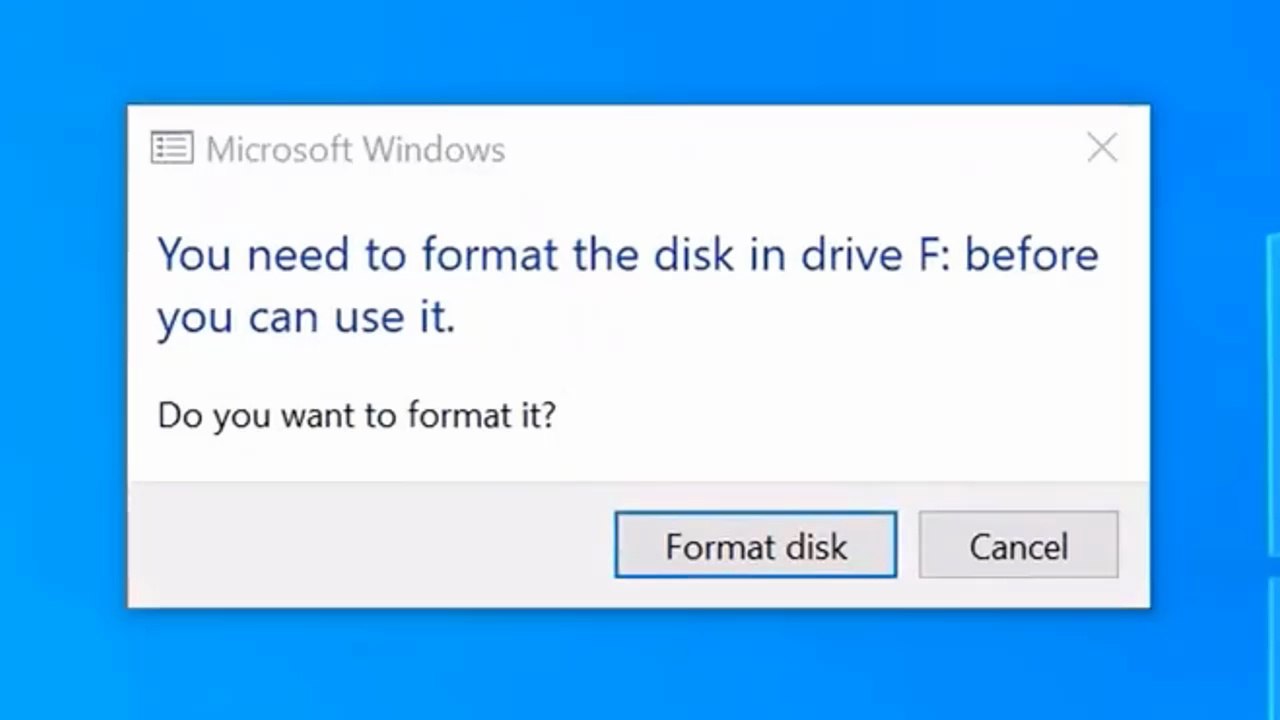Click the "Do you want to format it?" text
Viewport: 1280px width, 720px height.
356,414
